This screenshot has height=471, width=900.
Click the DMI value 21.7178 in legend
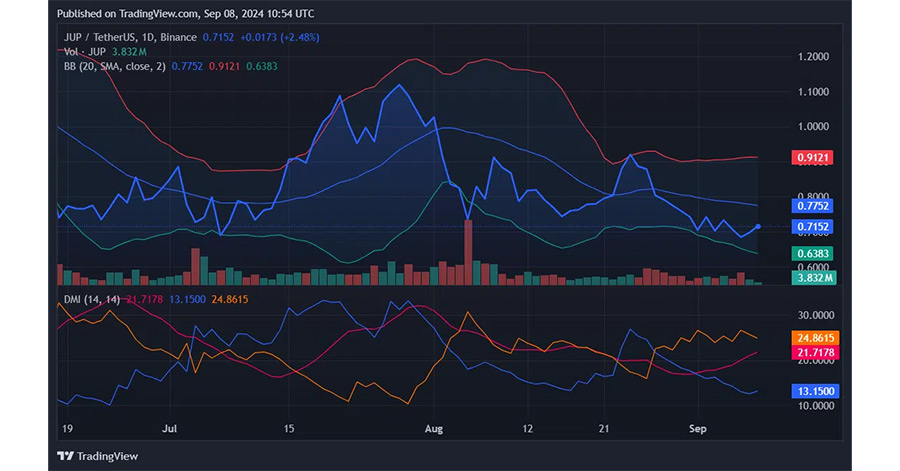(145, 299)
